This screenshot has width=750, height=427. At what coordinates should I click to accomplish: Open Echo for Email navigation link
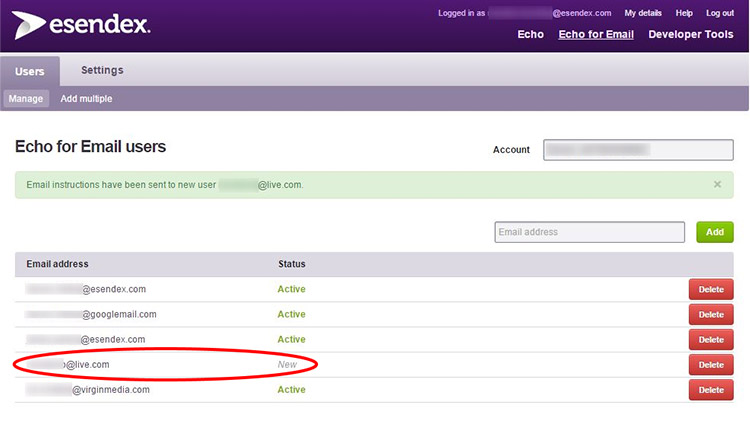tap(596, 35)
